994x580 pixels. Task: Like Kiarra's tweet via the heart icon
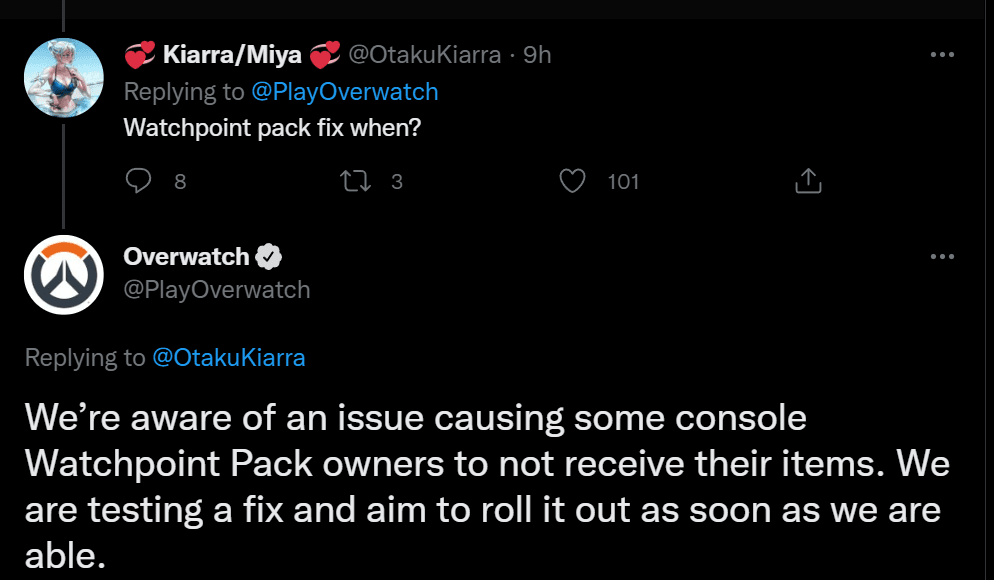pos(572,181)
